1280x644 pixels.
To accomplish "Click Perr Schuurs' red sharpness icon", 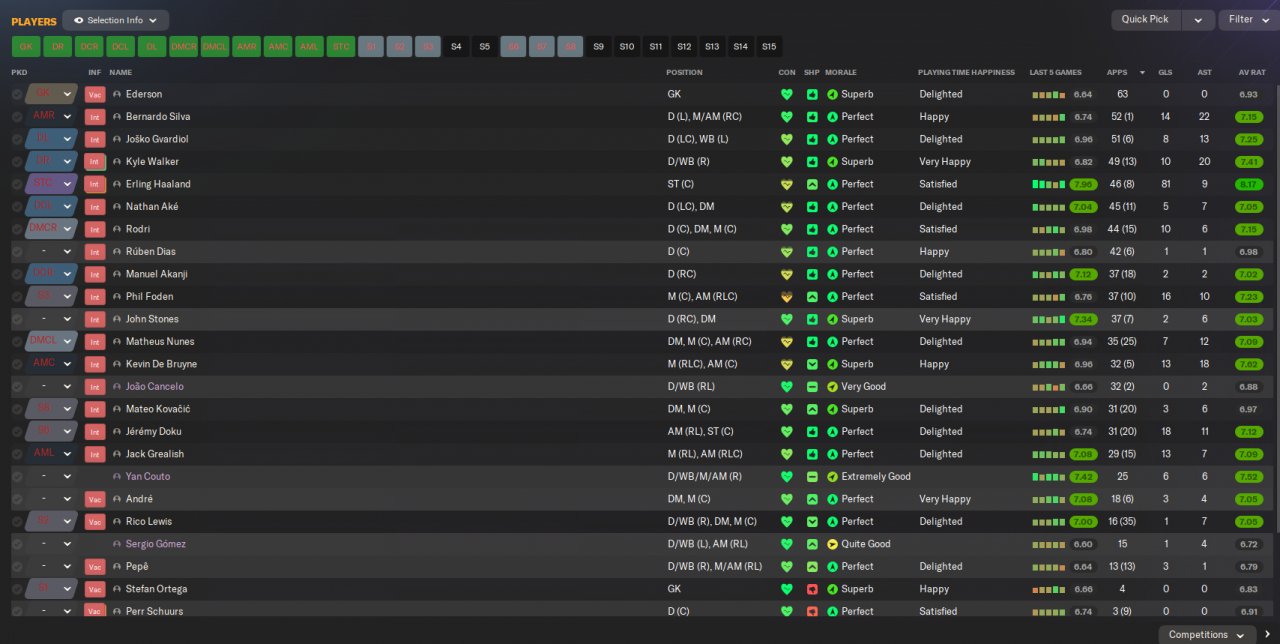I will tap(812, 612).
